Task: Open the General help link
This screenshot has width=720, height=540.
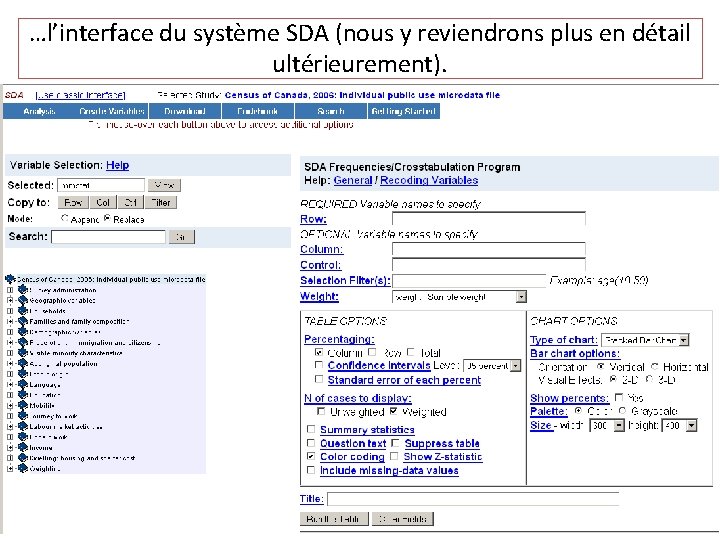Action: pyautogui.click(x=353, y=180)
